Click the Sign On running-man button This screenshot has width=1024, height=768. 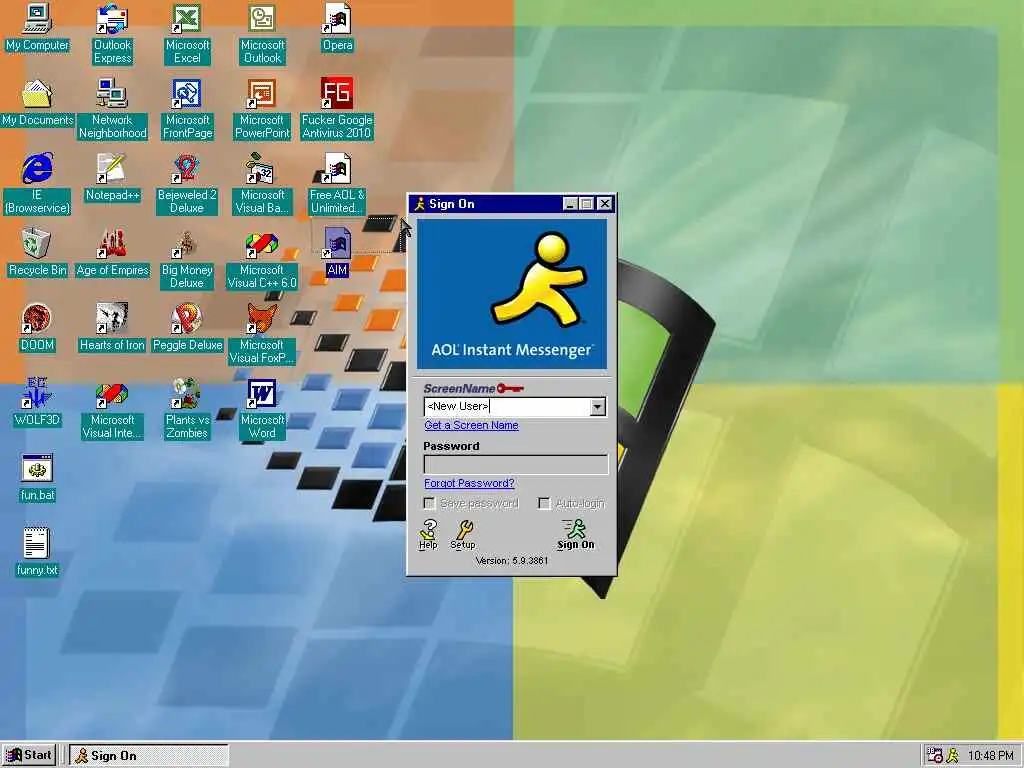pos(575,534)
